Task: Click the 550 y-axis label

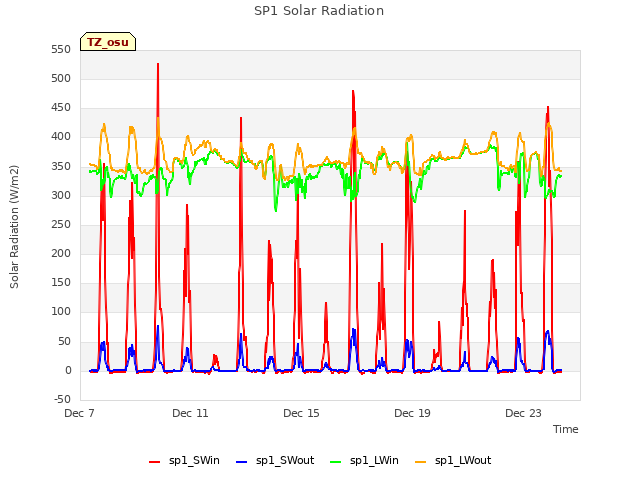Action: [61, 50]
